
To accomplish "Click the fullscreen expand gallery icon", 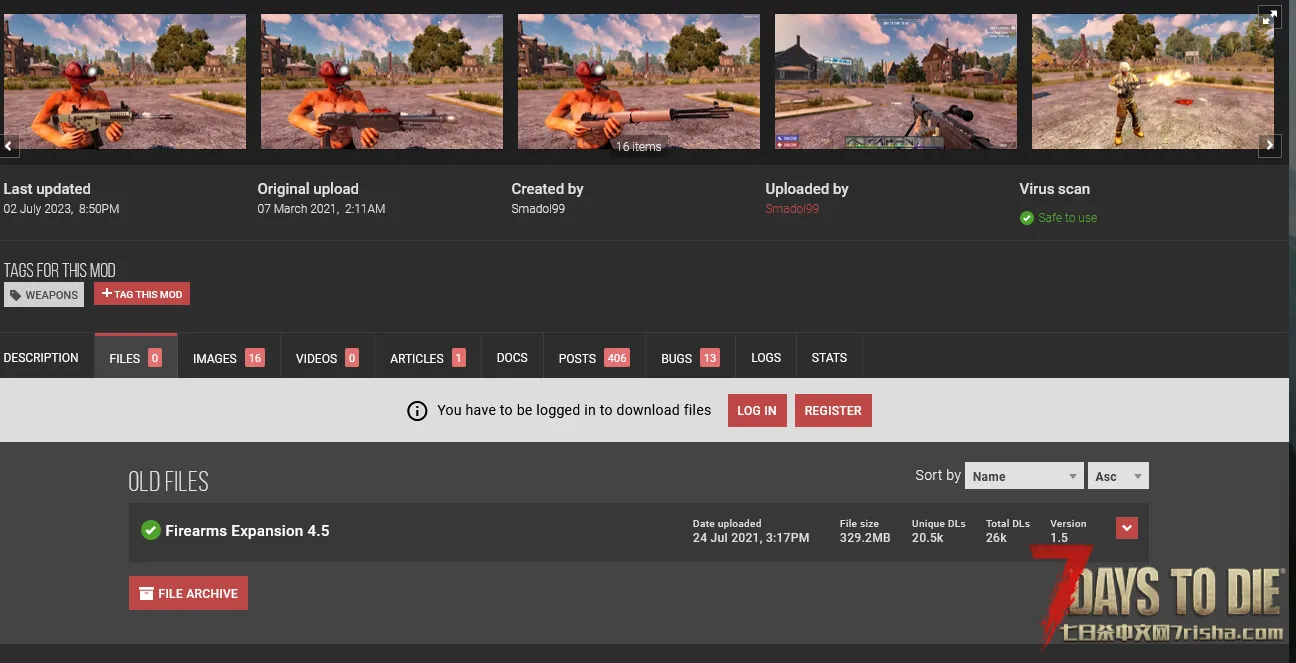I will [x=1269, y=18].
